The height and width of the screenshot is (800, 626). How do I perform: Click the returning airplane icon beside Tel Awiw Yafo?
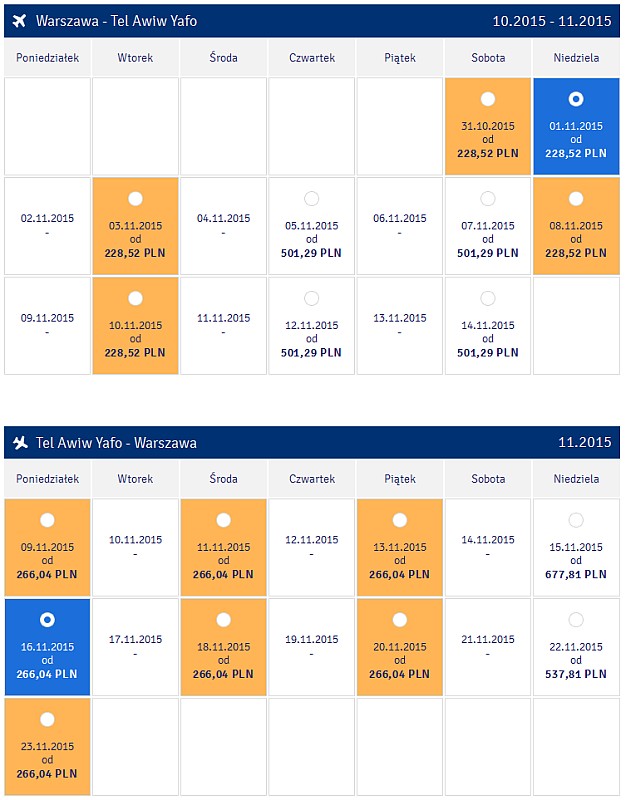tap(20, 442)
